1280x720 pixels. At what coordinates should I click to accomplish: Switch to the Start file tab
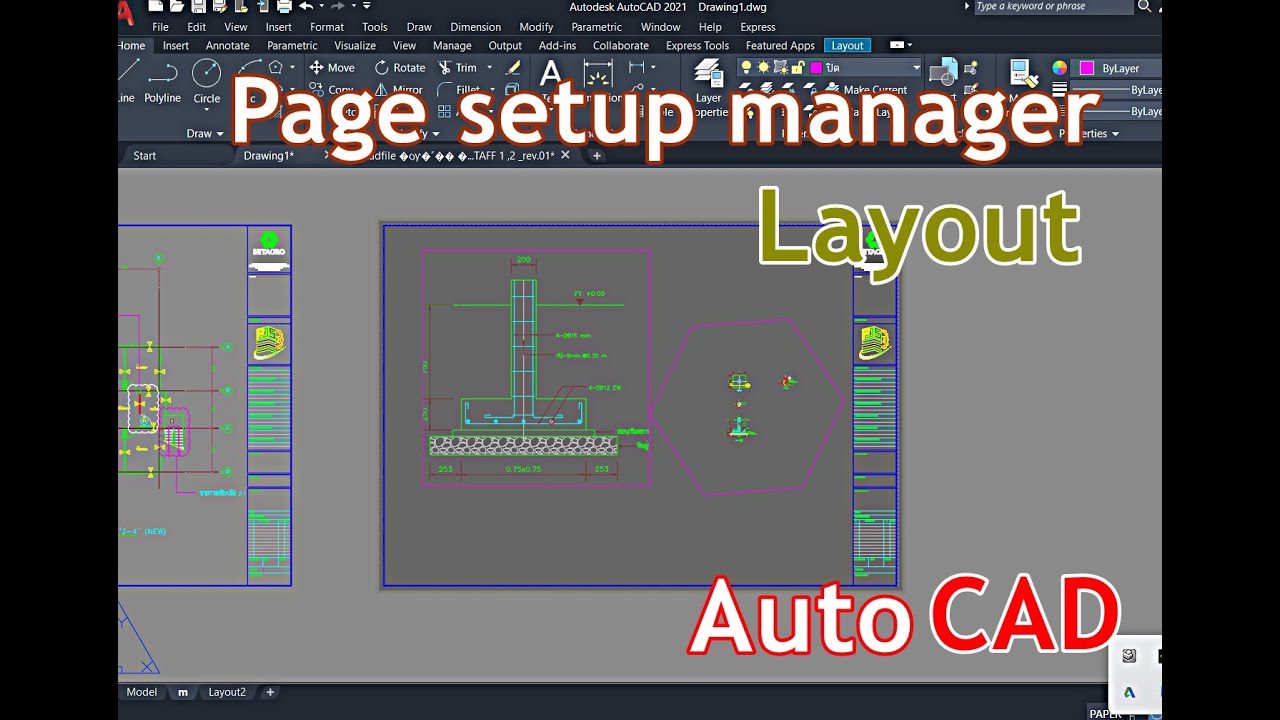pos(145,155)
